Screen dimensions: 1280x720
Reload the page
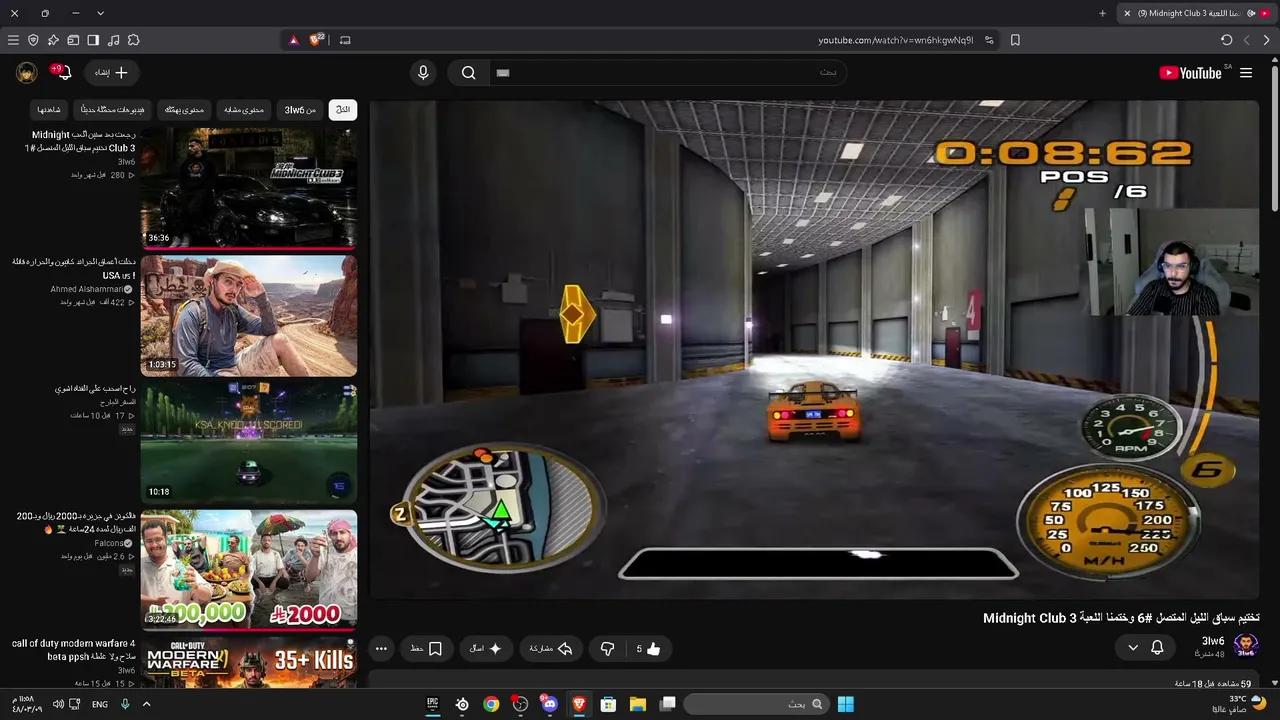(x=1226, y=40)
